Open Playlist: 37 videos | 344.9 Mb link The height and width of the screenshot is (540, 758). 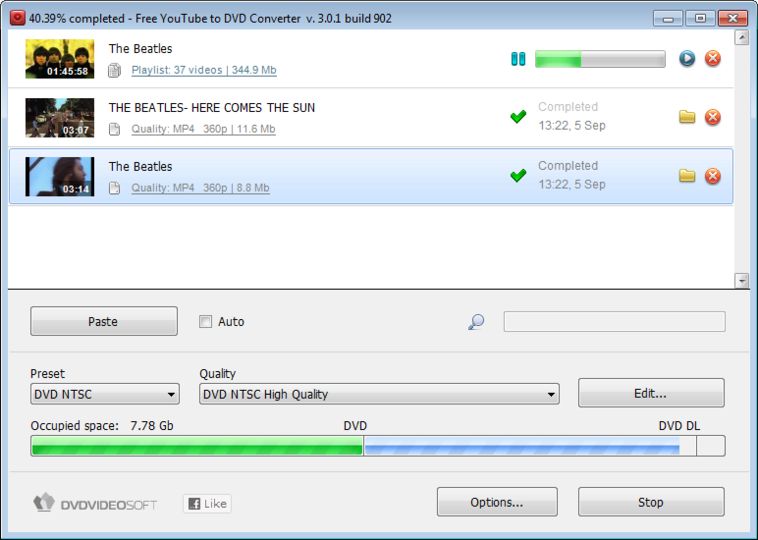tap(204, 70)
